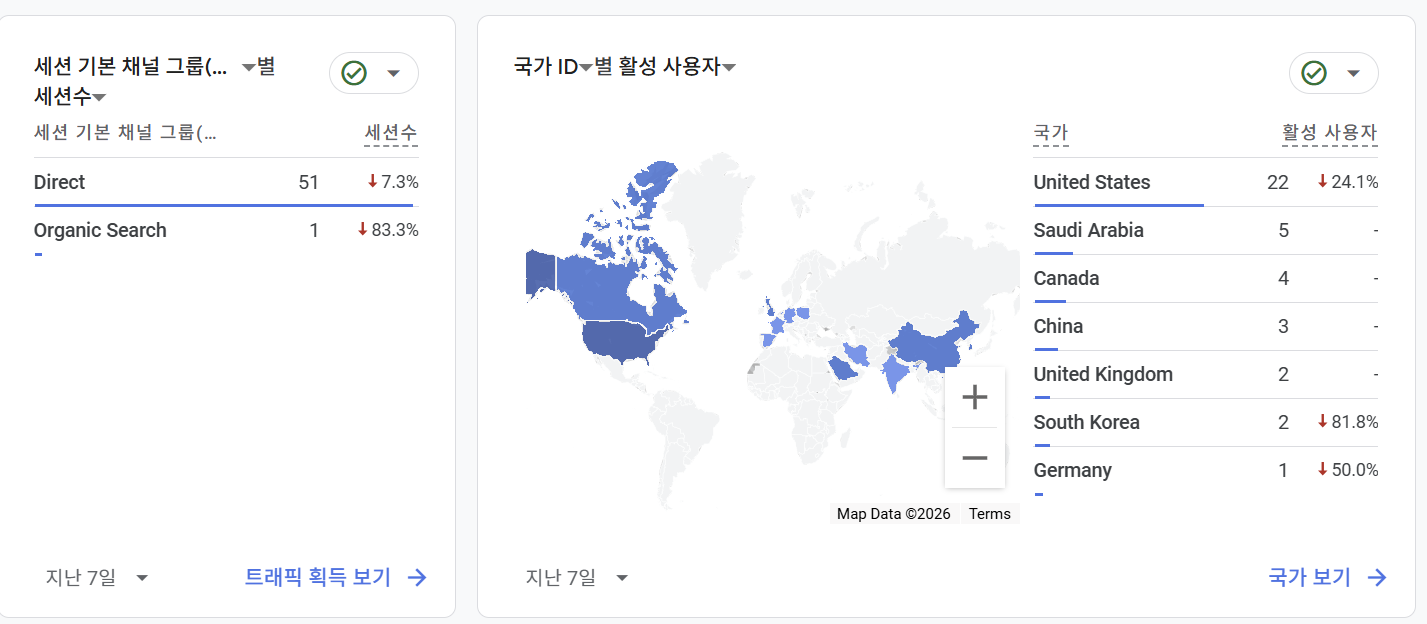Open 트래픽 획득 보기 report link
Viewport: 1427px width, 624px height.
tap(318, 577)
